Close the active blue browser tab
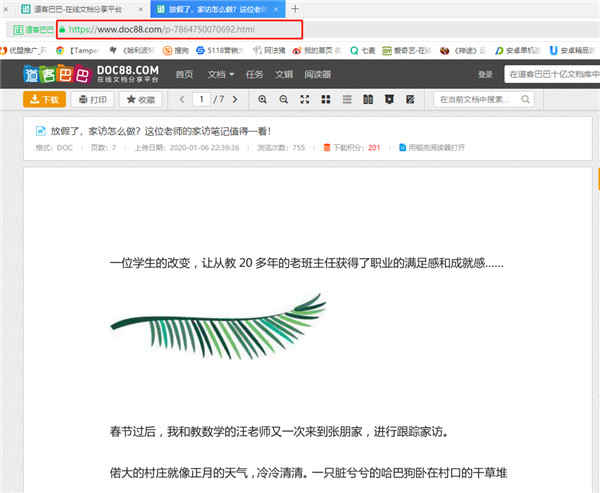The image size is (600, 493). click(276, 9)
